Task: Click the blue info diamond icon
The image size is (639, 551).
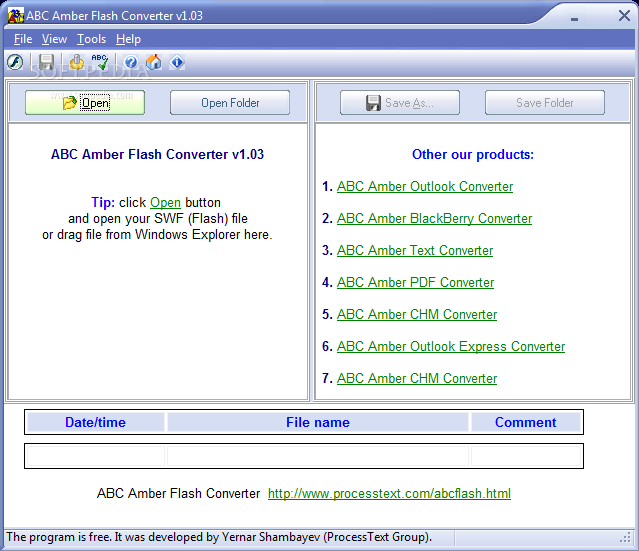Action: [x=177, y=62]
